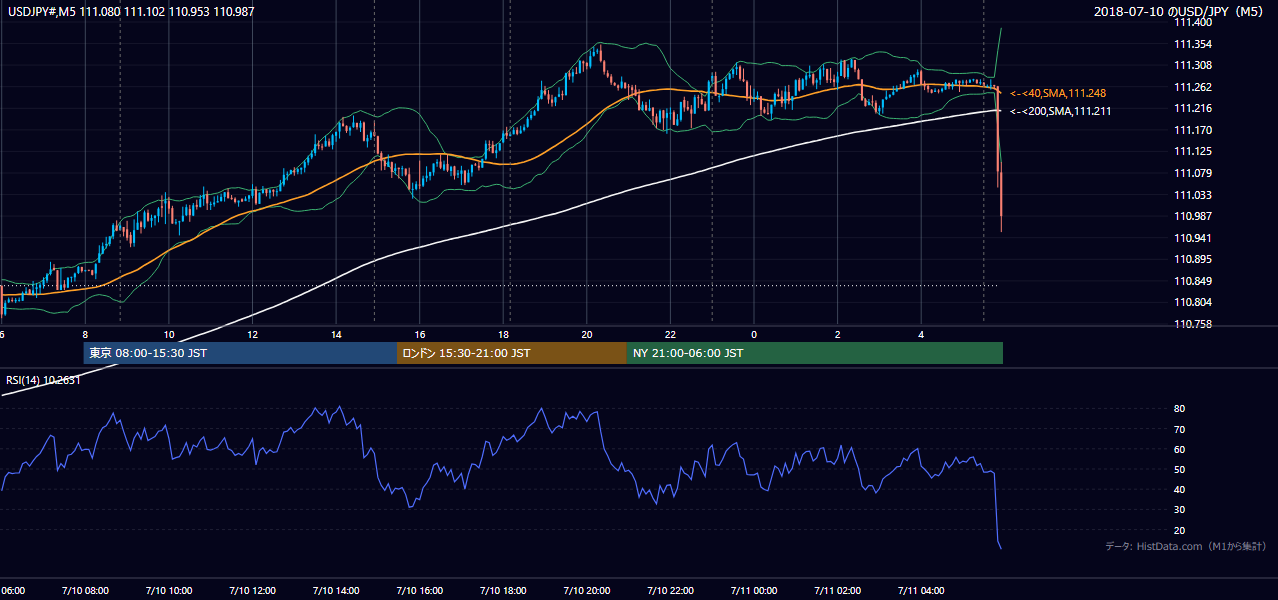Click the white 200 SMA 111.211 label
1278x600 pixels.
coord(1060,111)
